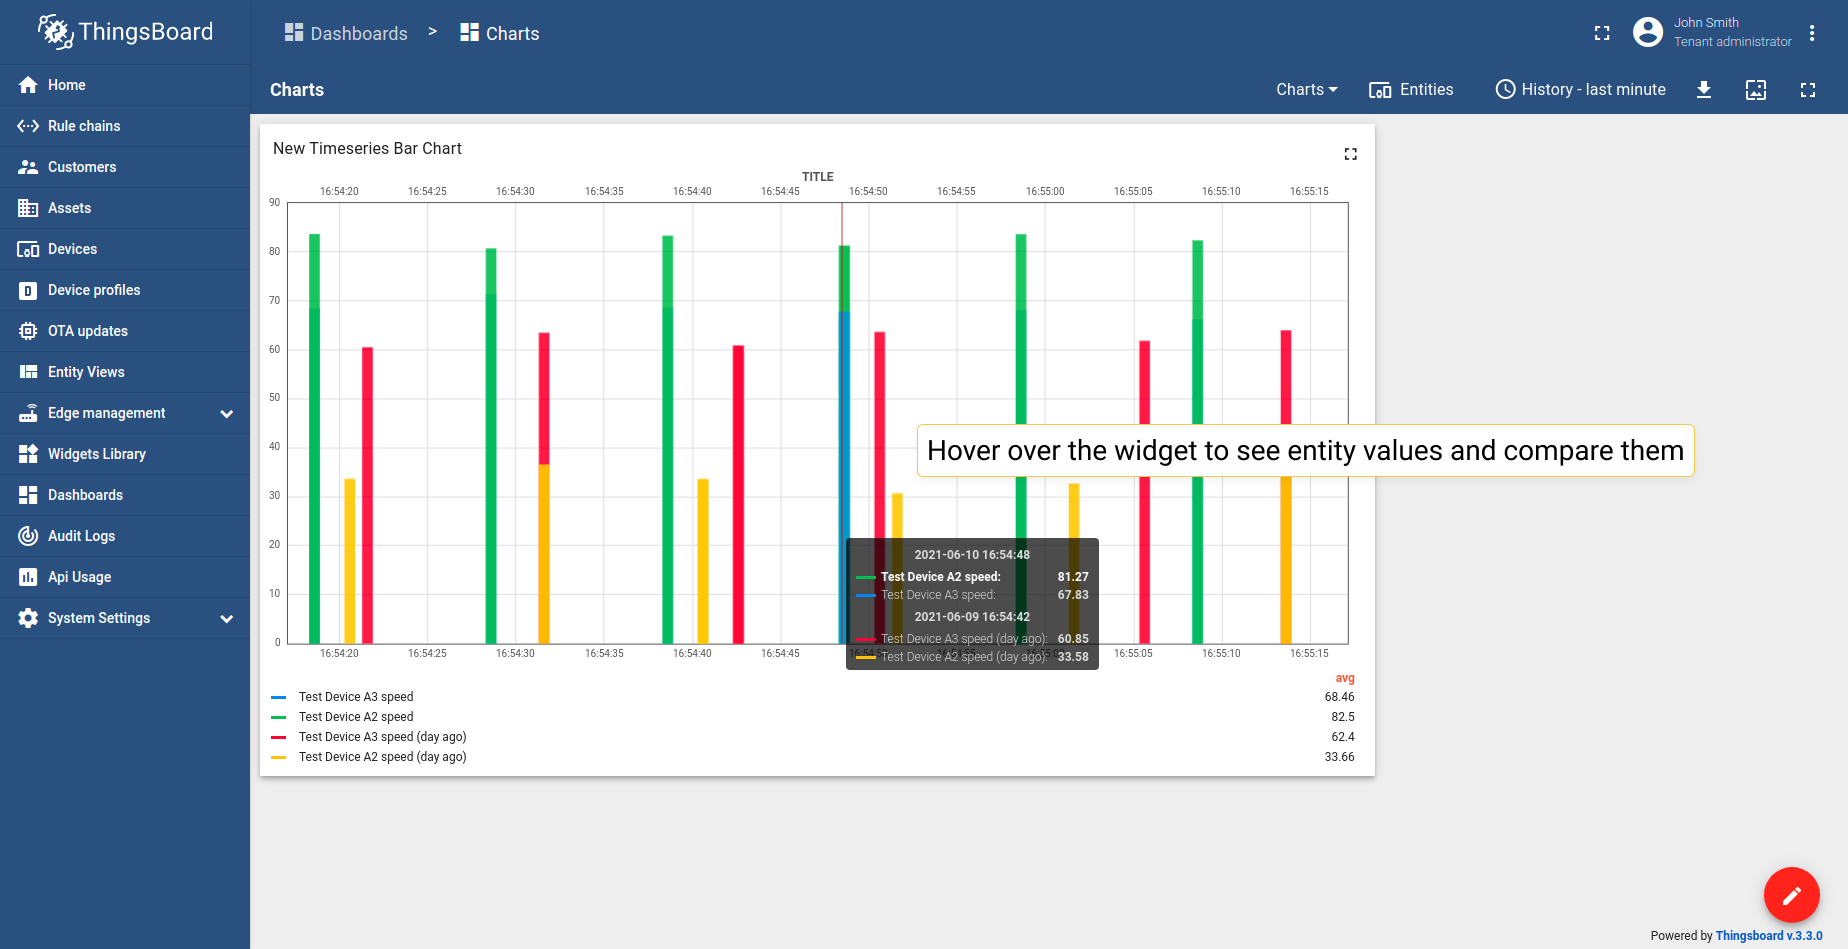Image resolution: width=1848 pixels, height=949 pixels.
Task: Click the green Test Device A2 color marker
Action: (278, 716)
